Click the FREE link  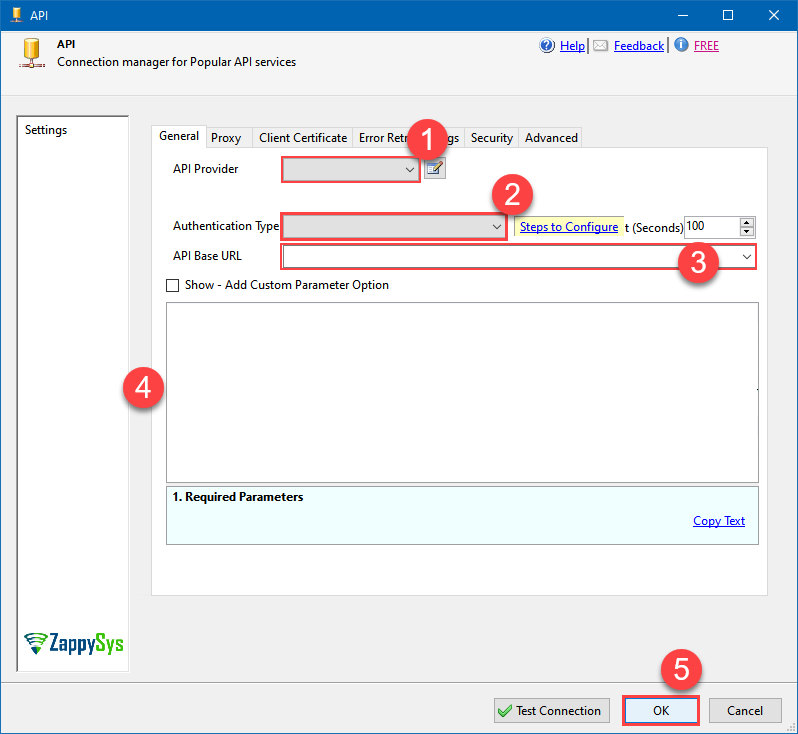(x=706, y=46)
